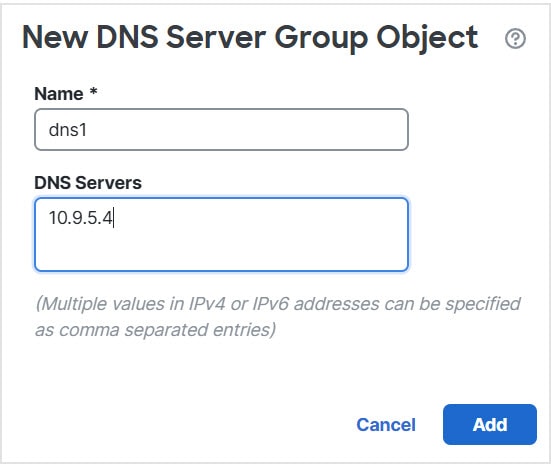Click empty space below the 10.9.5.4 line
This screenshot has height=464, width=551.
tap(221, 251)
